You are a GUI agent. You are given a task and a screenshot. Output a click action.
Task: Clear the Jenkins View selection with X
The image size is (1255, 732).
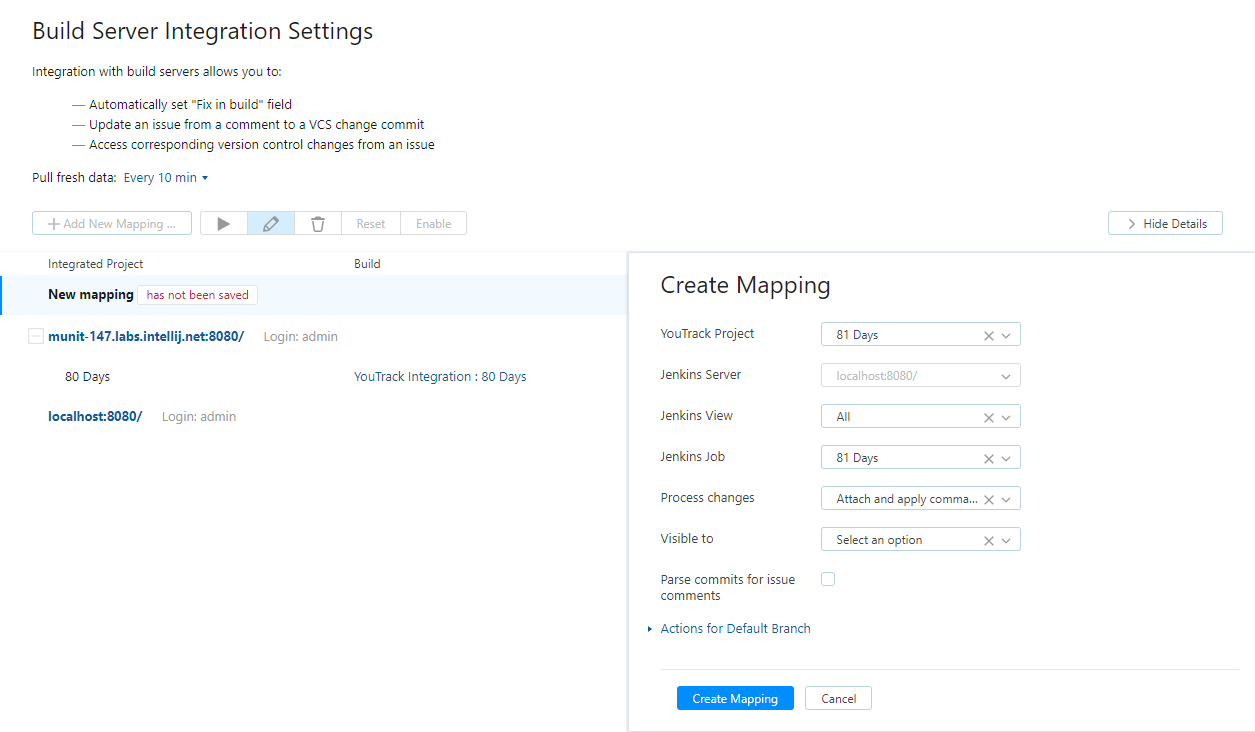click(989, 418)
